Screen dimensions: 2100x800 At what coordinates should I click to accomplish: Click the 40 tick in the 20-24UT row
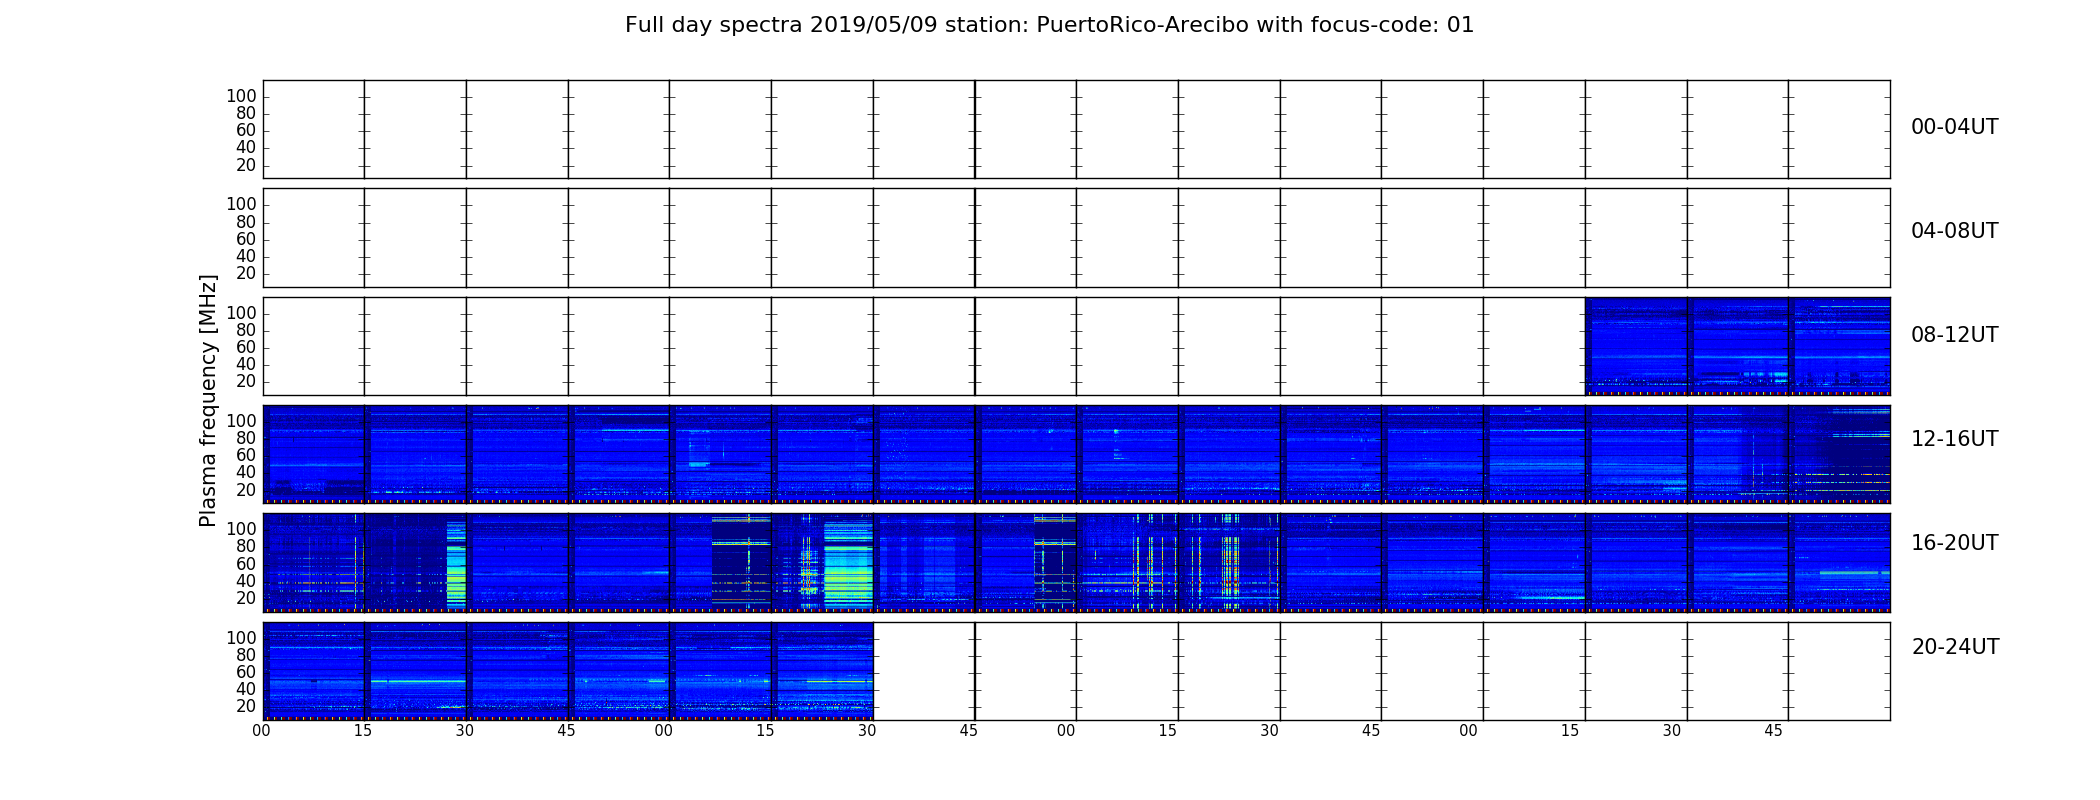246,690
